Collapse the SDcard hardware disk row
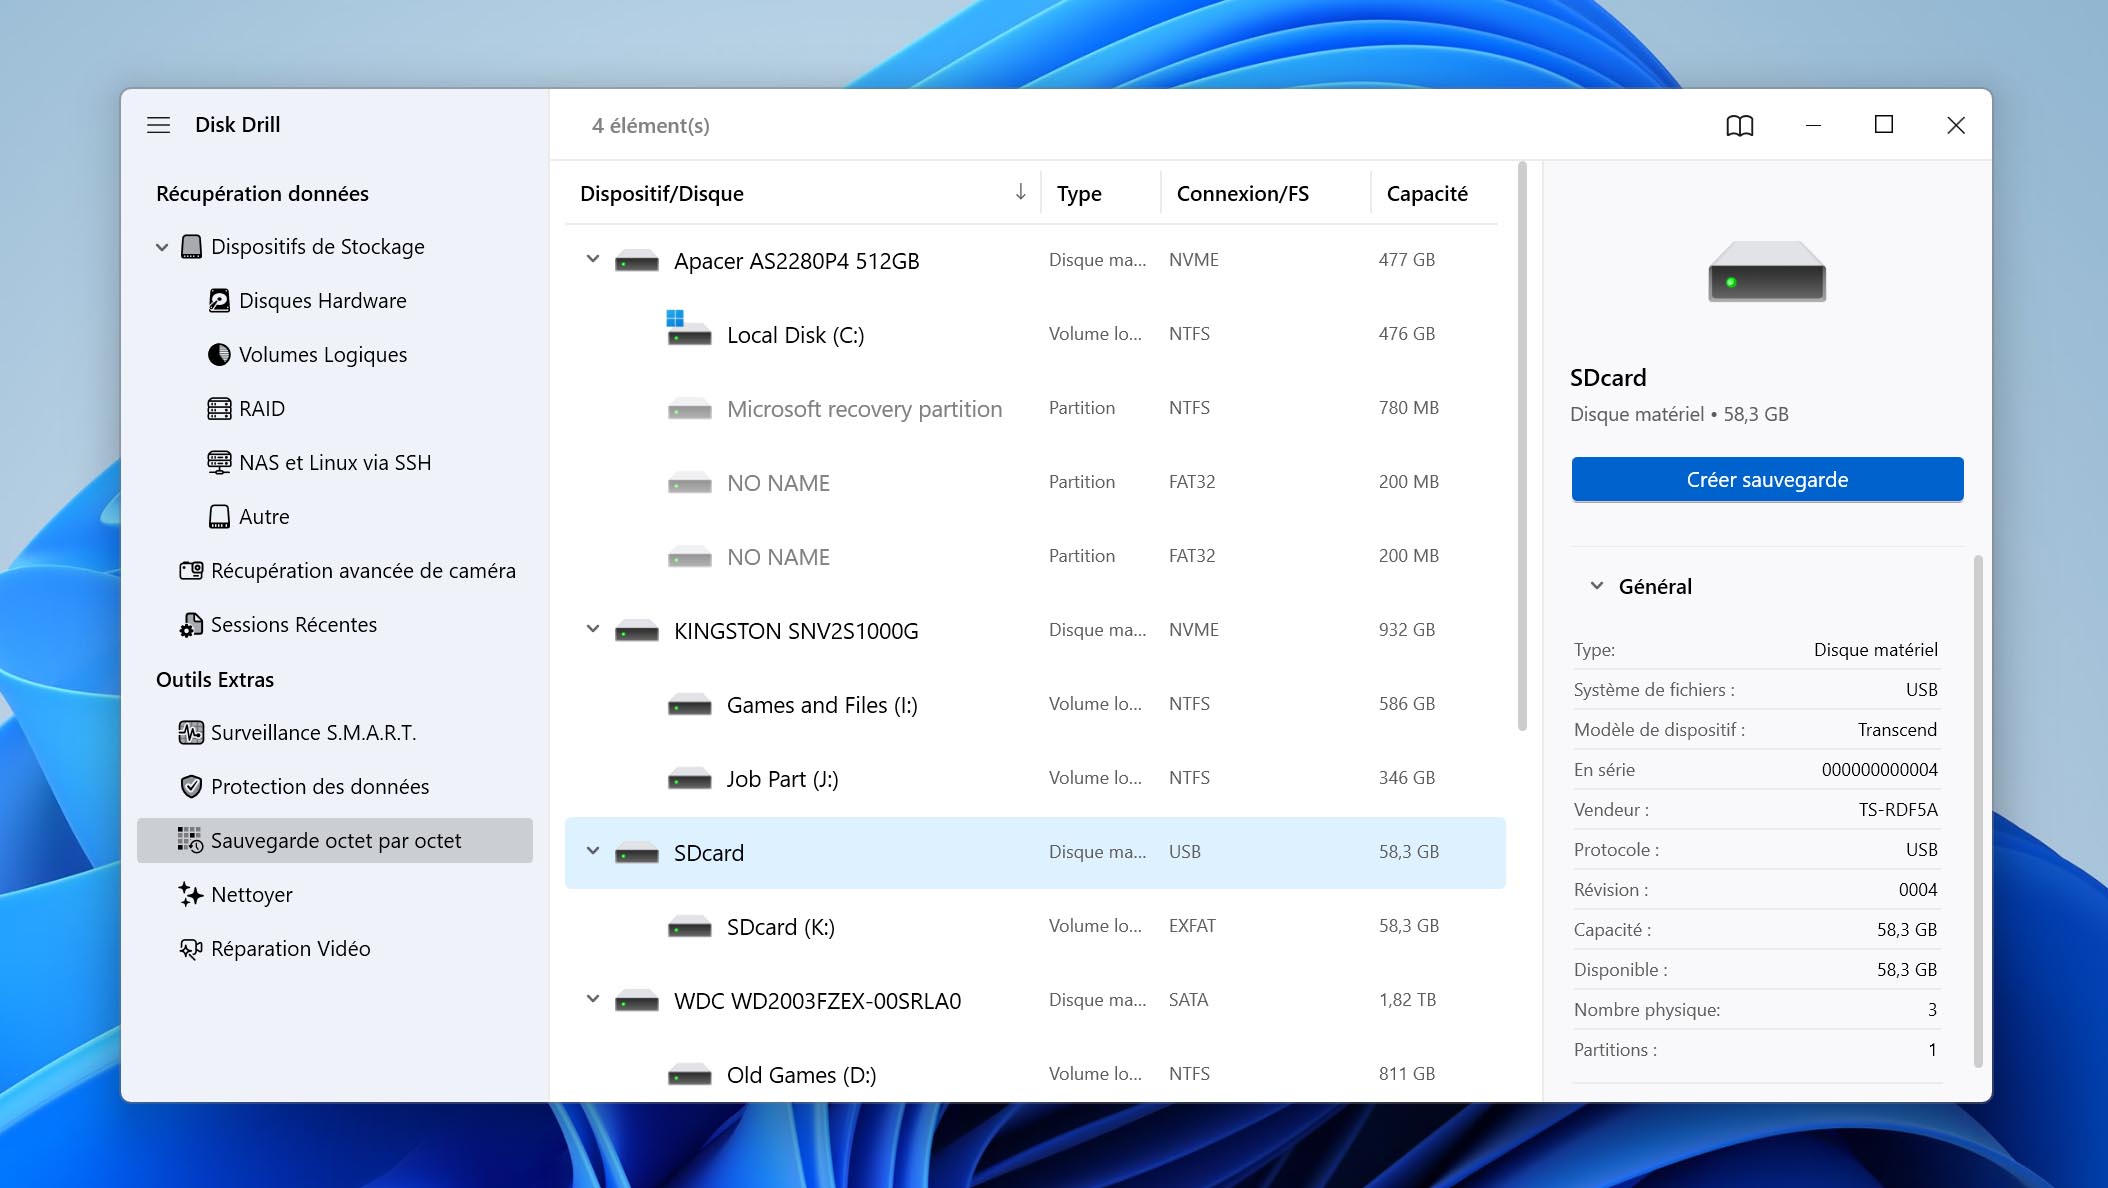2108x1188 pixels. (593, 852)
